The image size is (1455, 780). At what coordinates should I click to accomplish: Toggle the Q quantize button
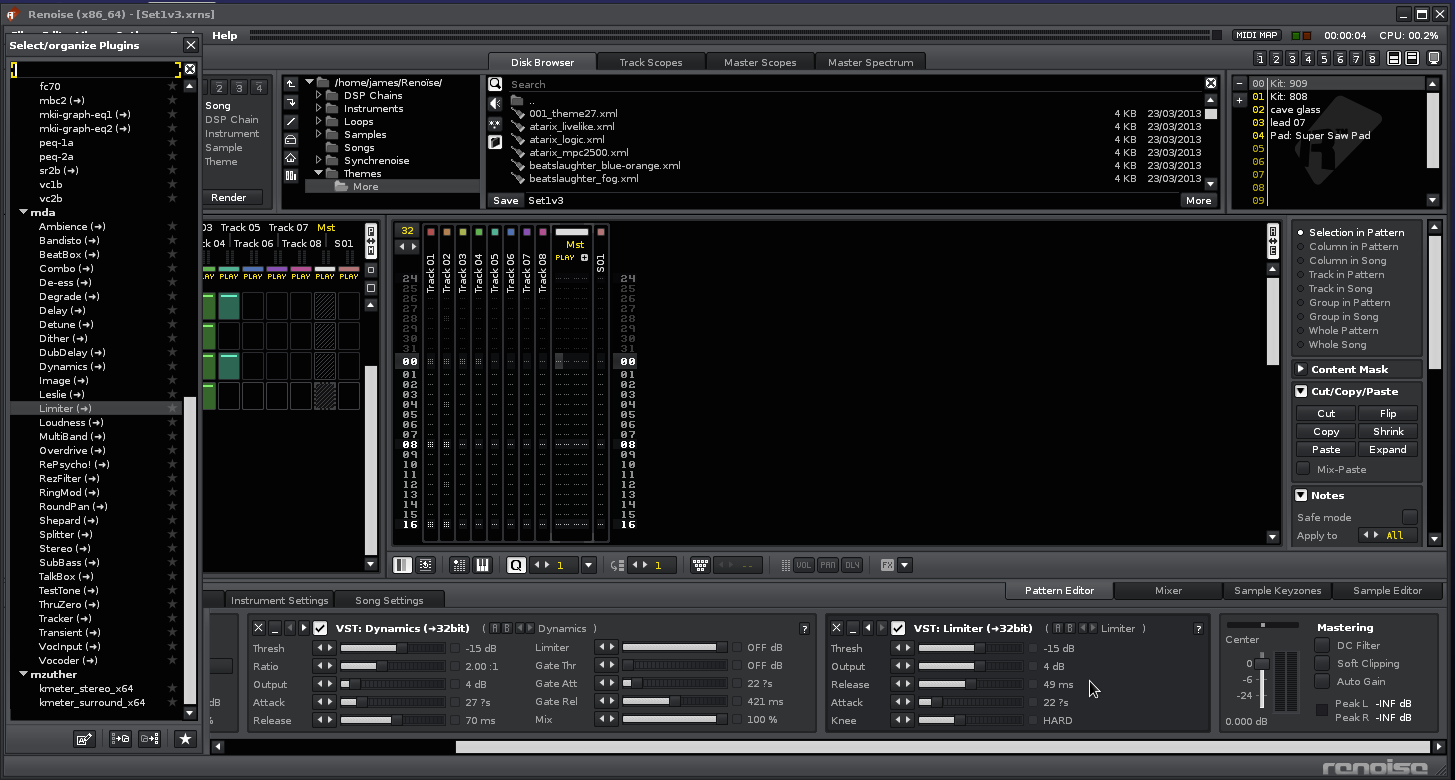click(516, 565)
